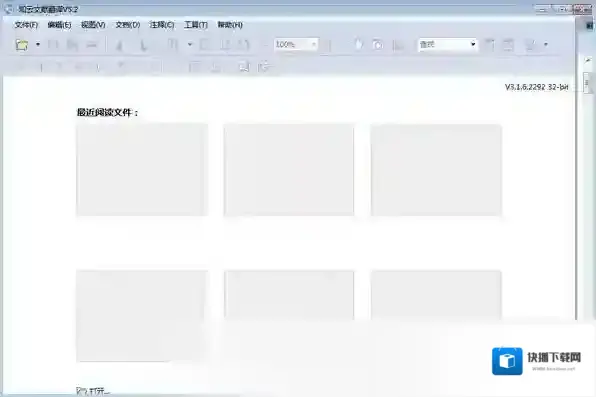Viewport: 596px width, 397px height.
Task: Open the 帮助(H) menu
Action: point(230,25)
